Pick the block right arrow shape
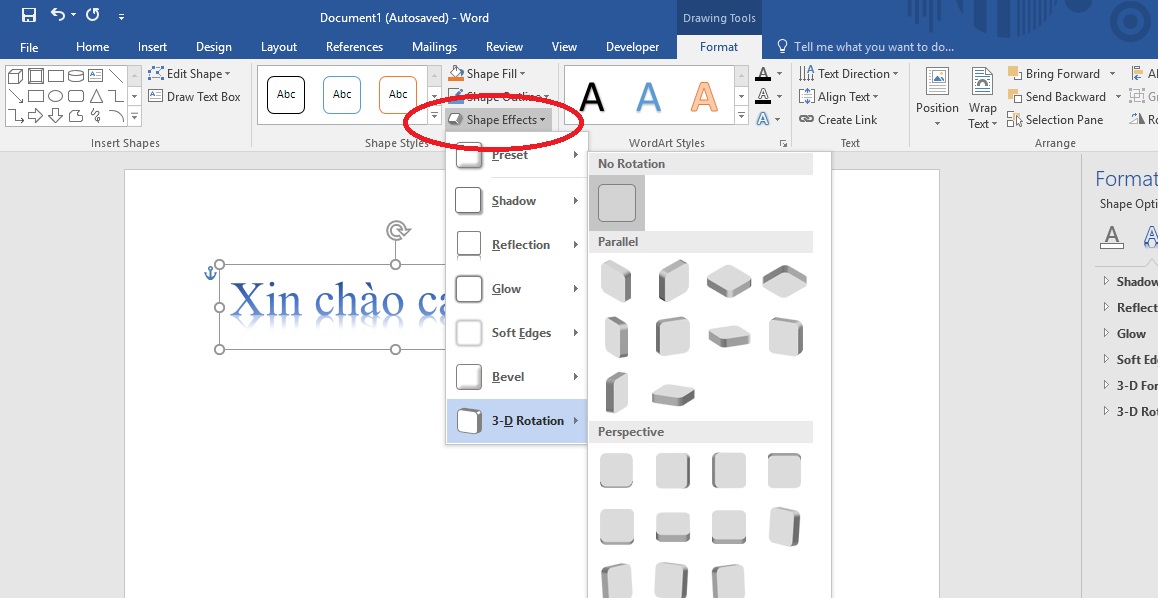Image resolution: width=1158 pixels, height=598 pixels. click(x=35, y=116)
